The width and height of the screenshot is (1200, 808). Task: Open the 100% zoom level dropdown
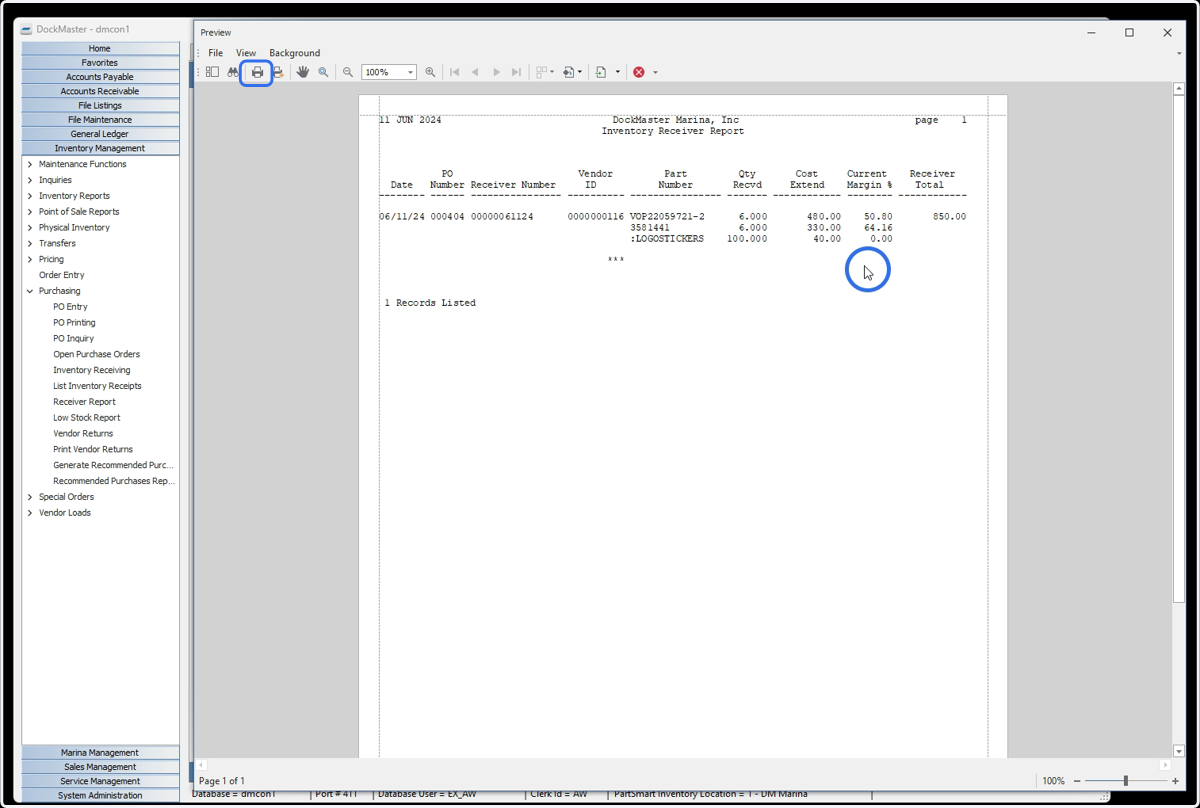pyautogui.click(x=410, y=72)
